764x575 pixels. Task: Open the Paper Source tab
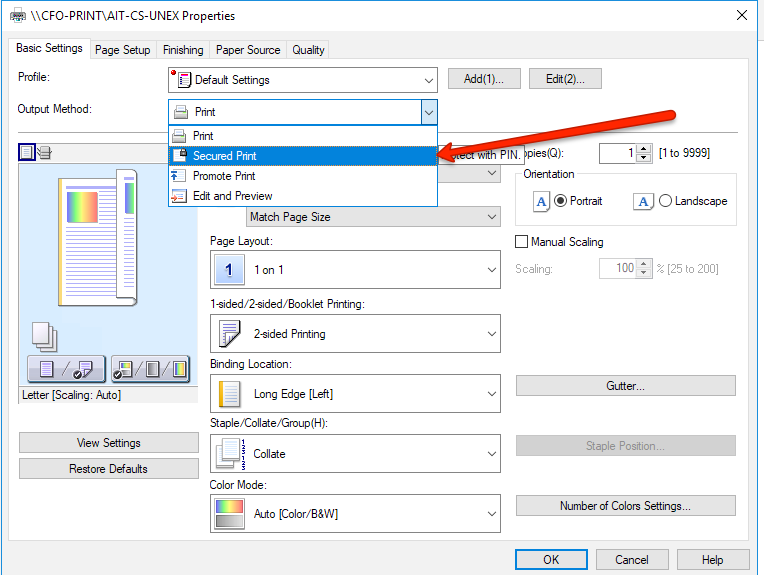[249, 50]
